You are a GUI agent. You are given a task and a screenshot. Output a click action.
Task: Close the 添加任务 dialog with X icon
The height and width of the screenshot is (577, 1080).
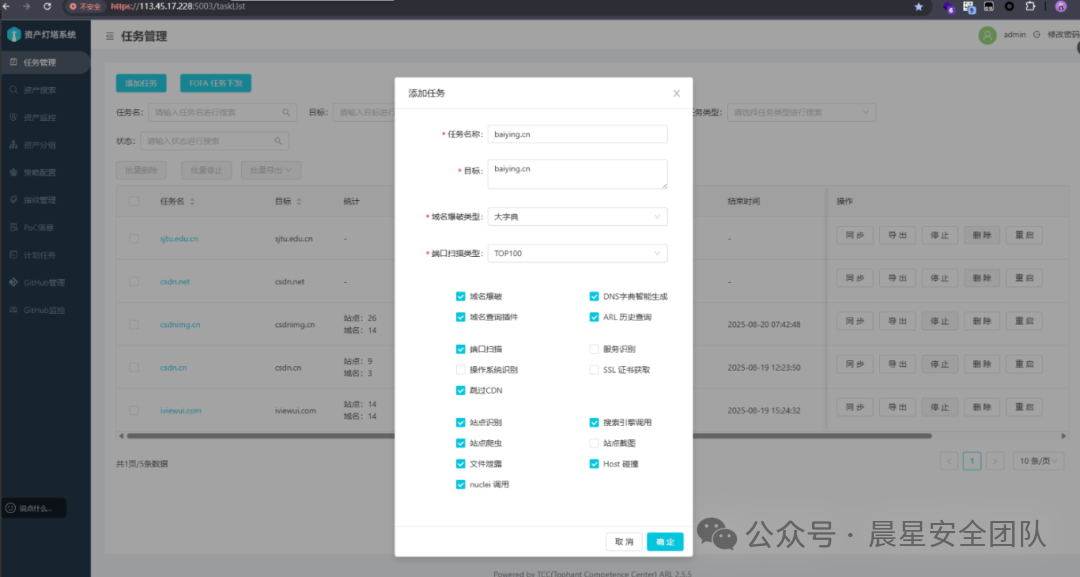[x=676, y=93]
